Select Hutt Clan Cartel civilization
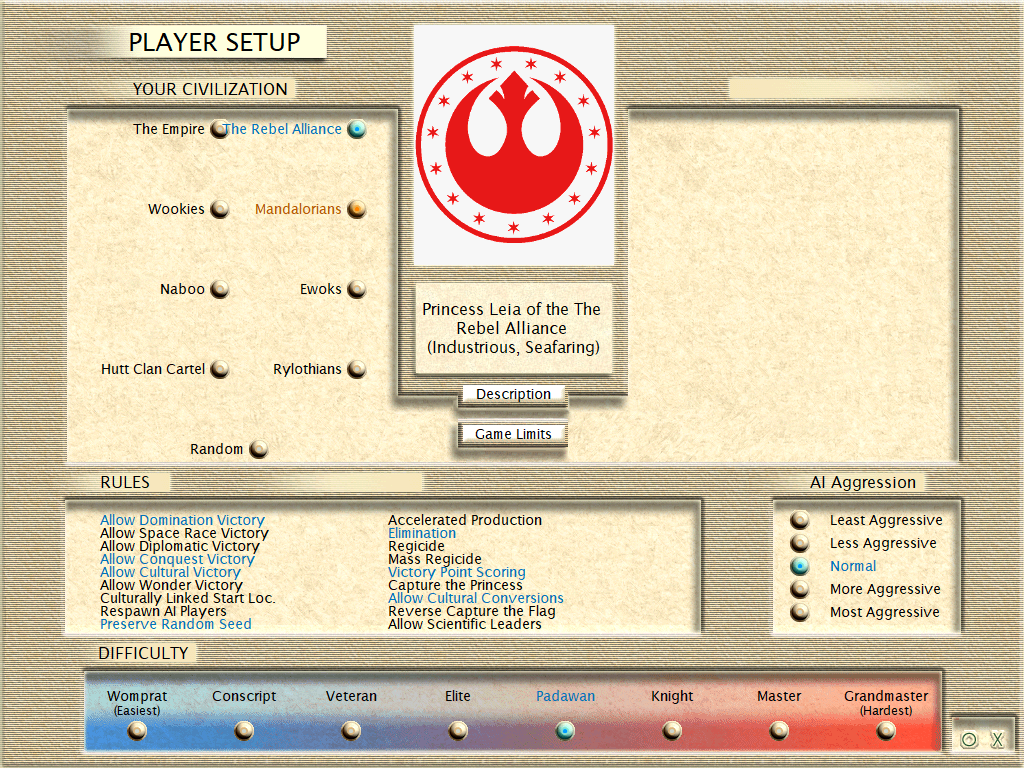Screen dimensions: 1024x768 pyautogui.click(x=219, y=369)
